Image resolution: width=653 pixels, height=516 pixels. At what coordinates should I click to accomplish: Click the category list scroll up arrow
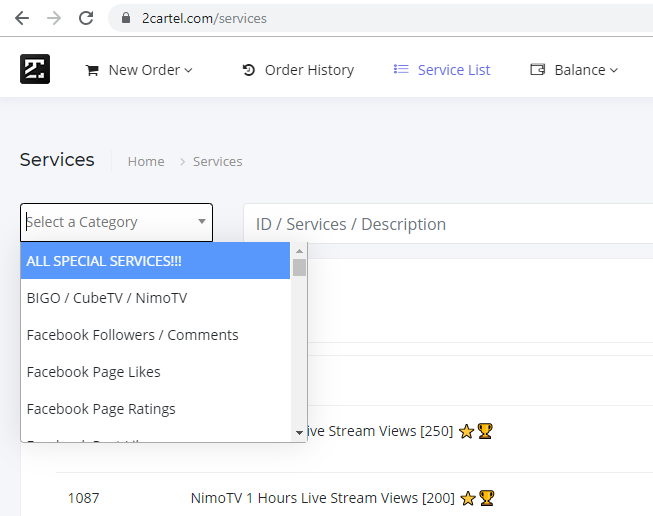(299, 251)
